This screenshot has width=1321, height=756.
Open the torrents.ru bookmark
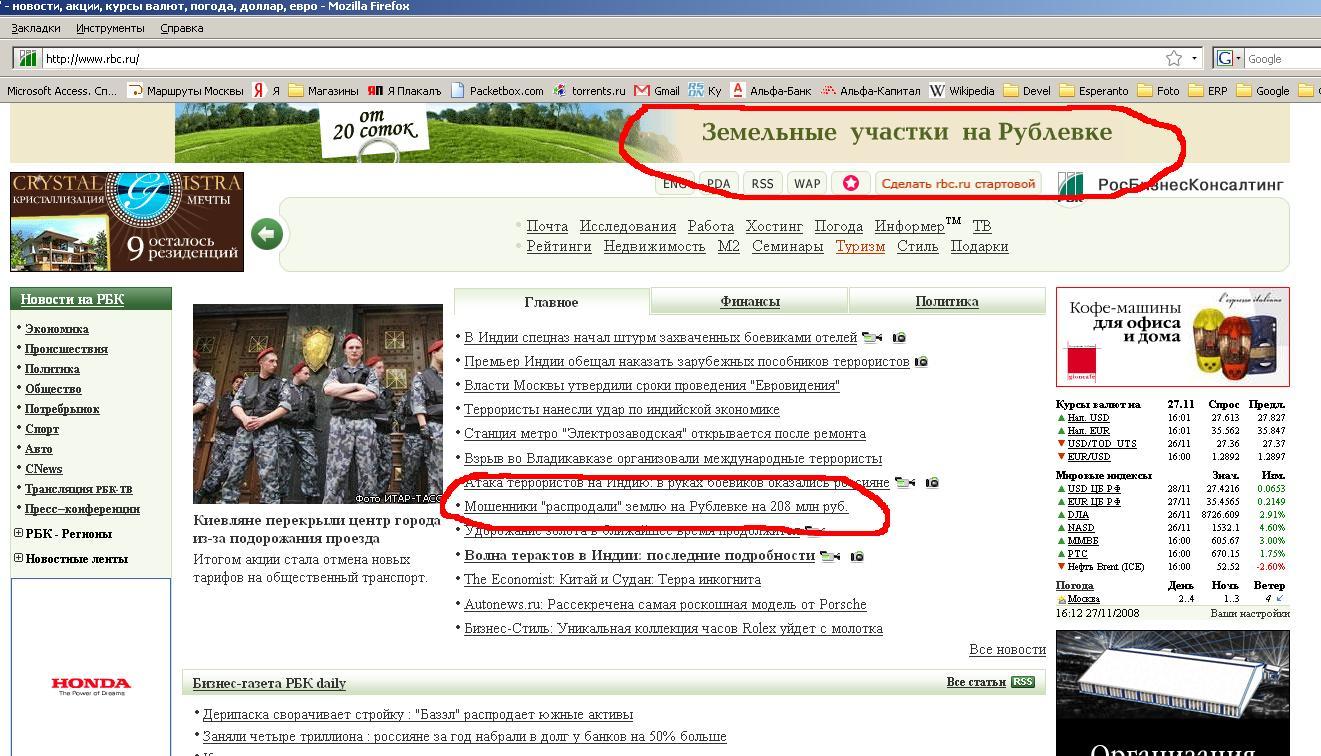[x=590, y=90]
